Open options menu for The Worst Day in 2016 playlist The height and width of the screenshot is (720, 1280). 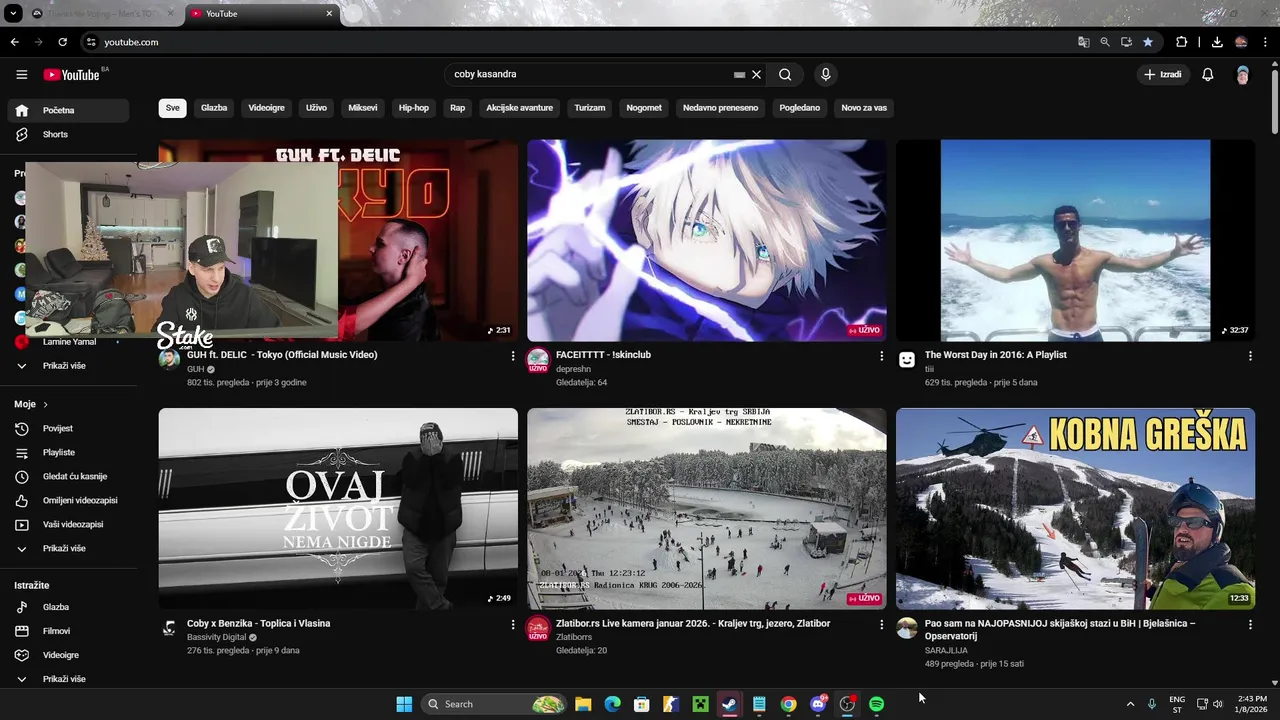pos(1250,356)
